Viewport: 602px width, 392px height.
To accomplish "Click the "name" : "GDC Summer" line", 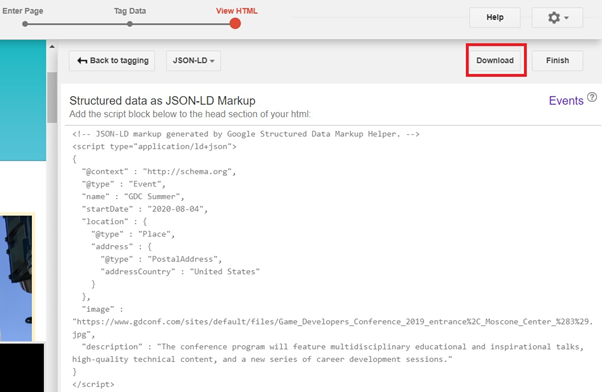I will (x=133, y=197).
